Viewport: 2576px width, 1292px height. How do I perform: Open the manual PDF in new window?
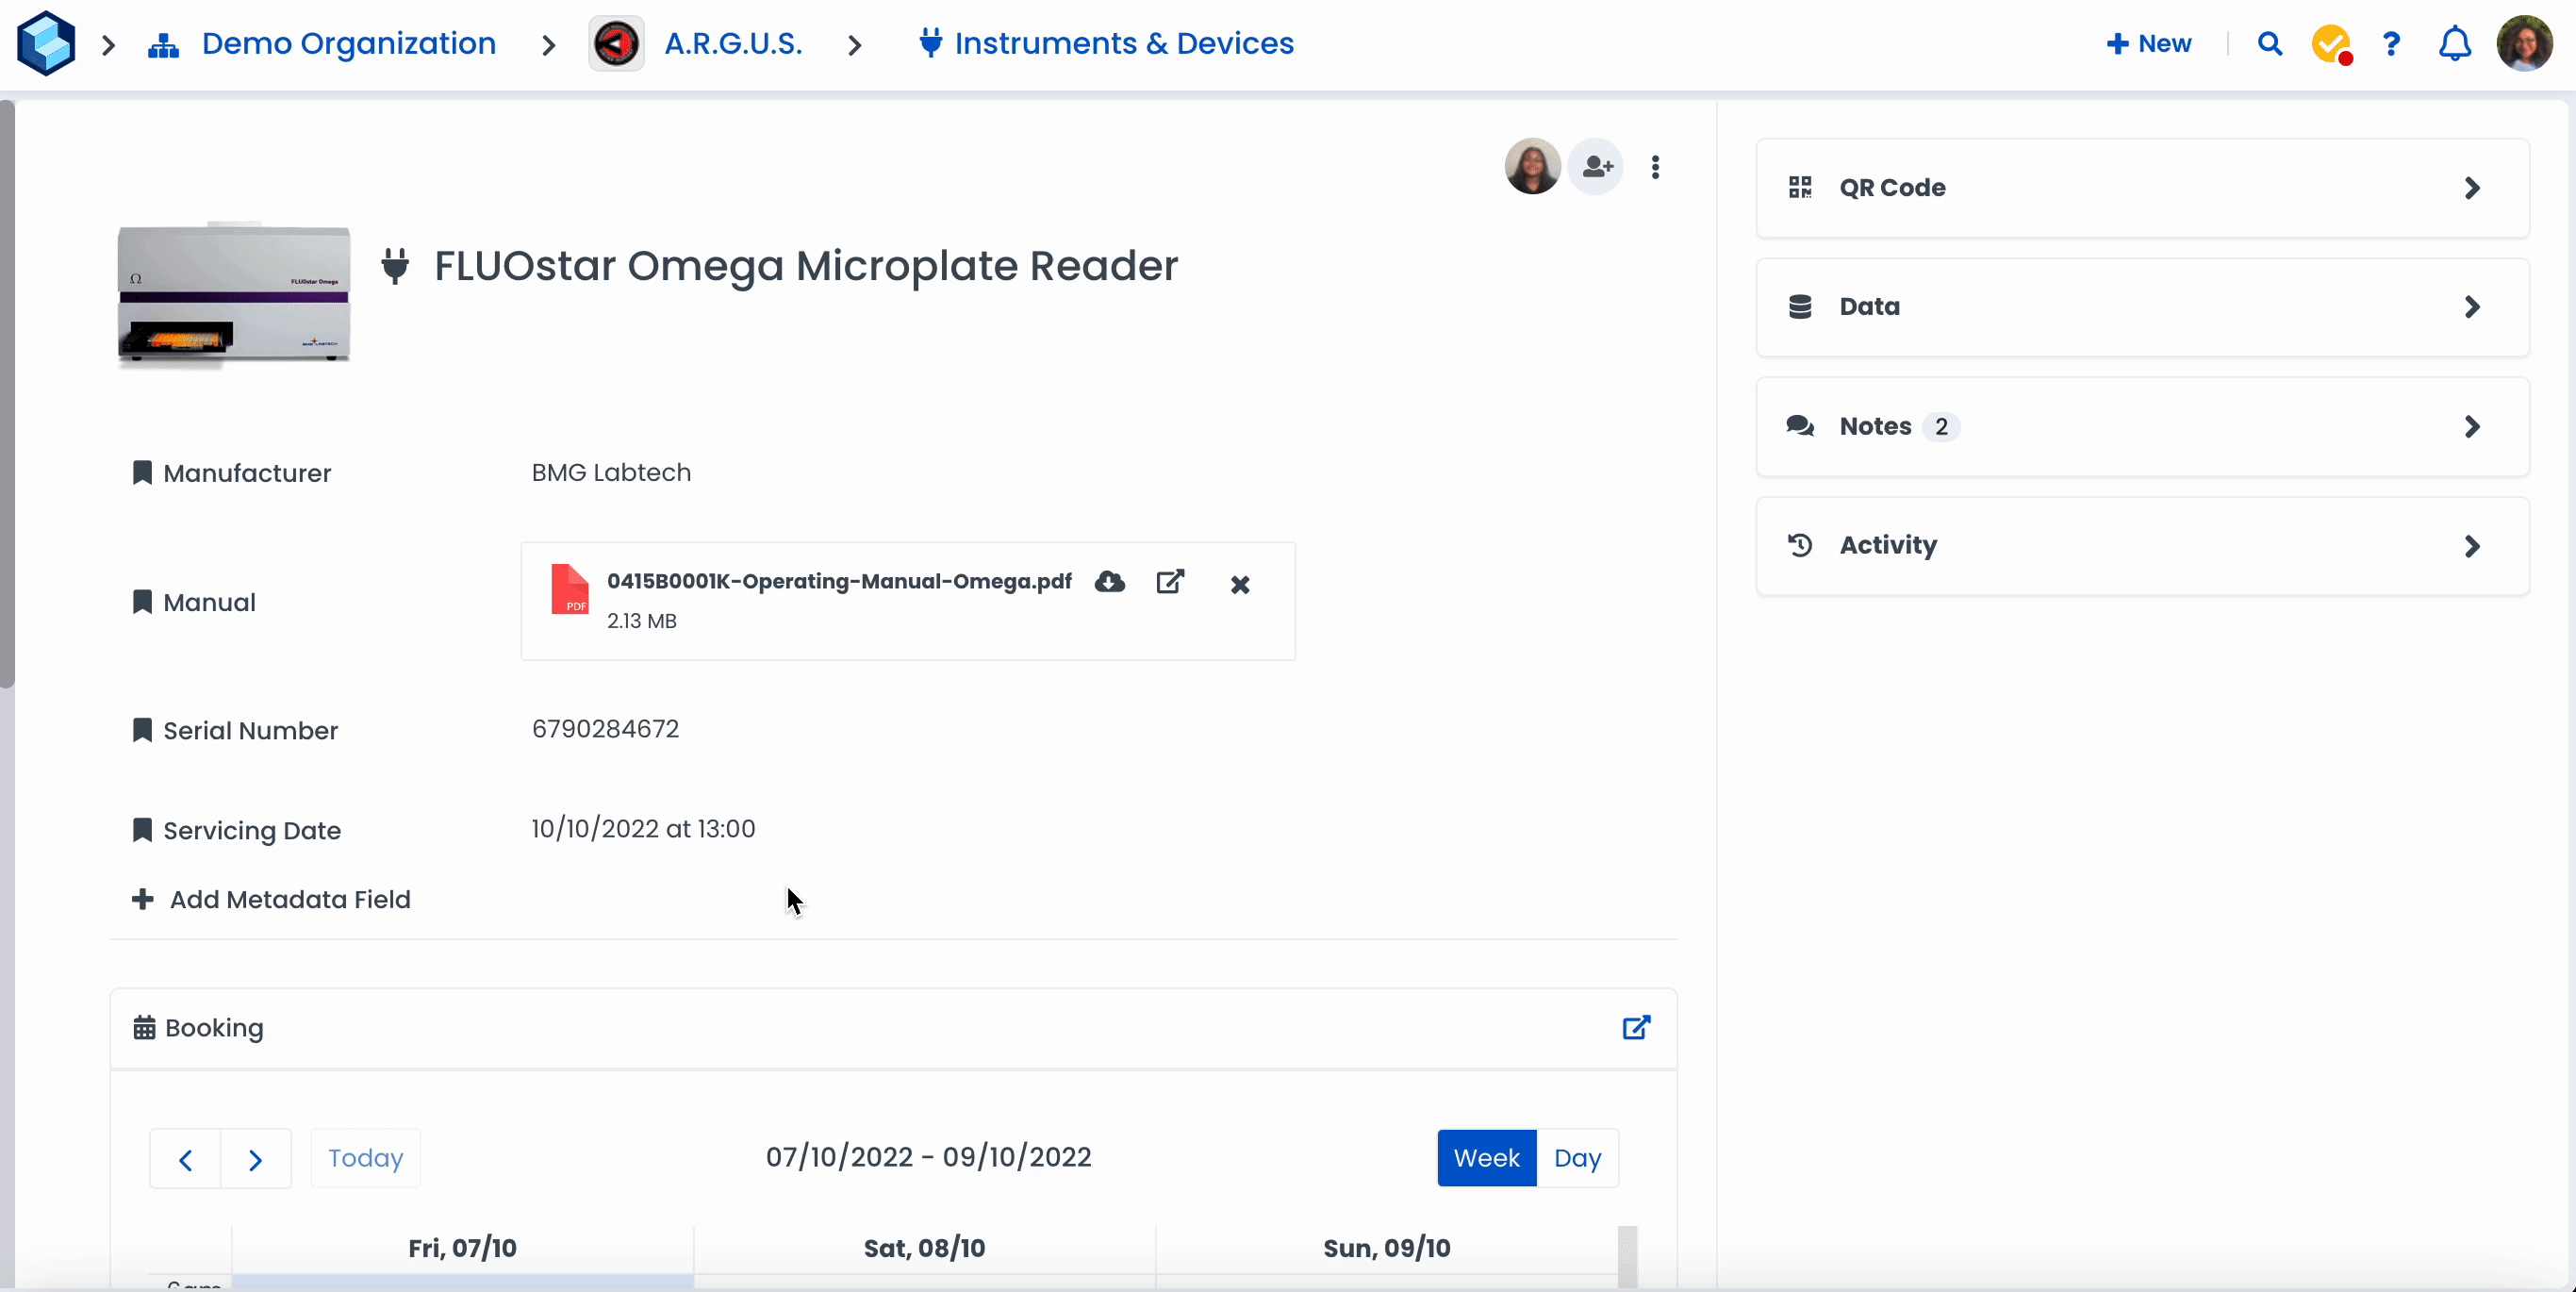click(1170, 582)
